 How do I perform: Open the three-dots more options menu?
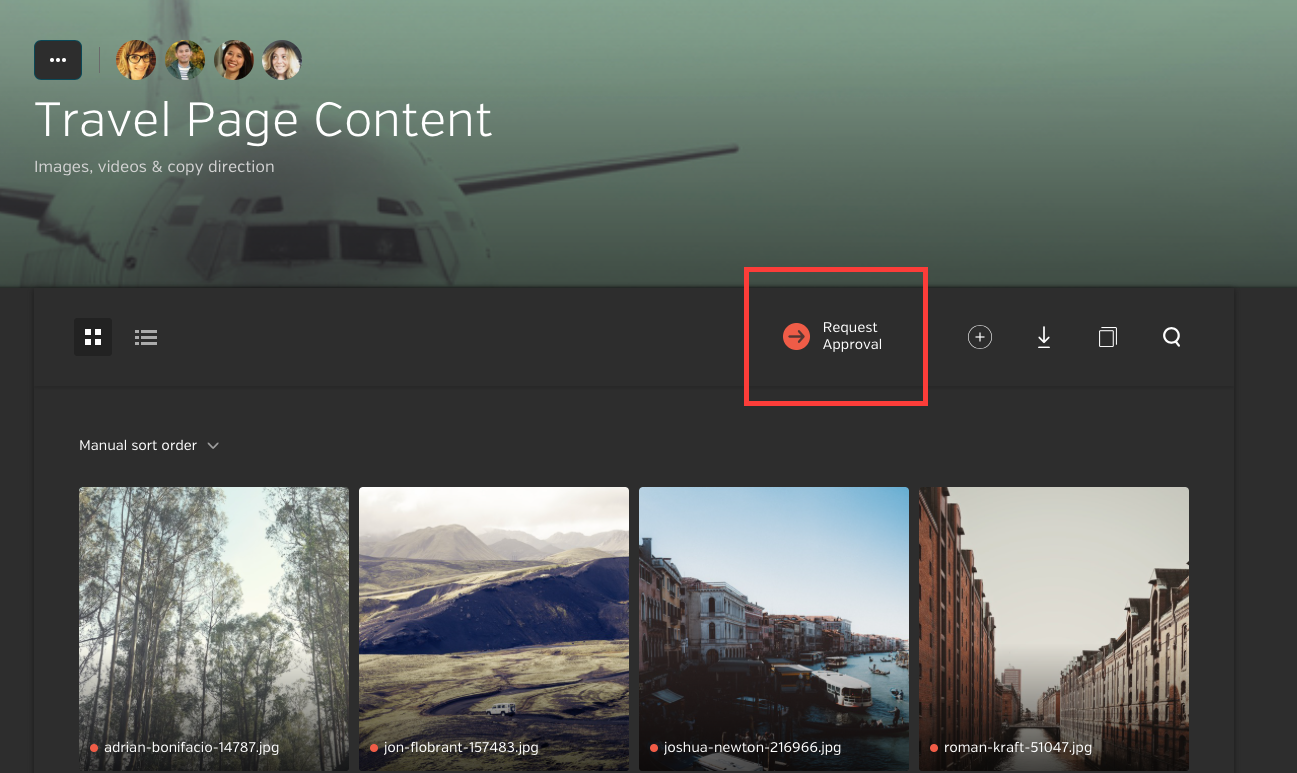click(58, 60)
